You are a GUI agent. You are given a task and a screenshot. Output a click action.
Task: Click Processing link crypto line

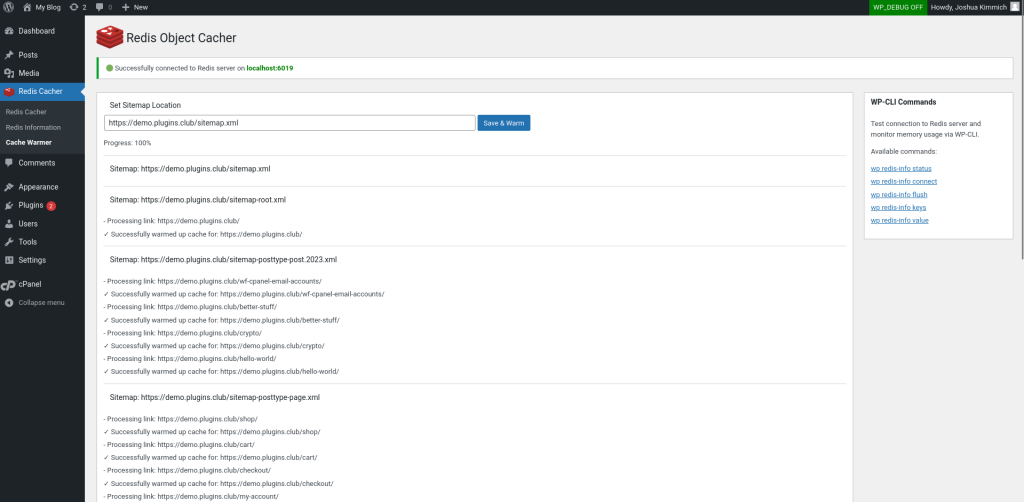tap(183, 333)
